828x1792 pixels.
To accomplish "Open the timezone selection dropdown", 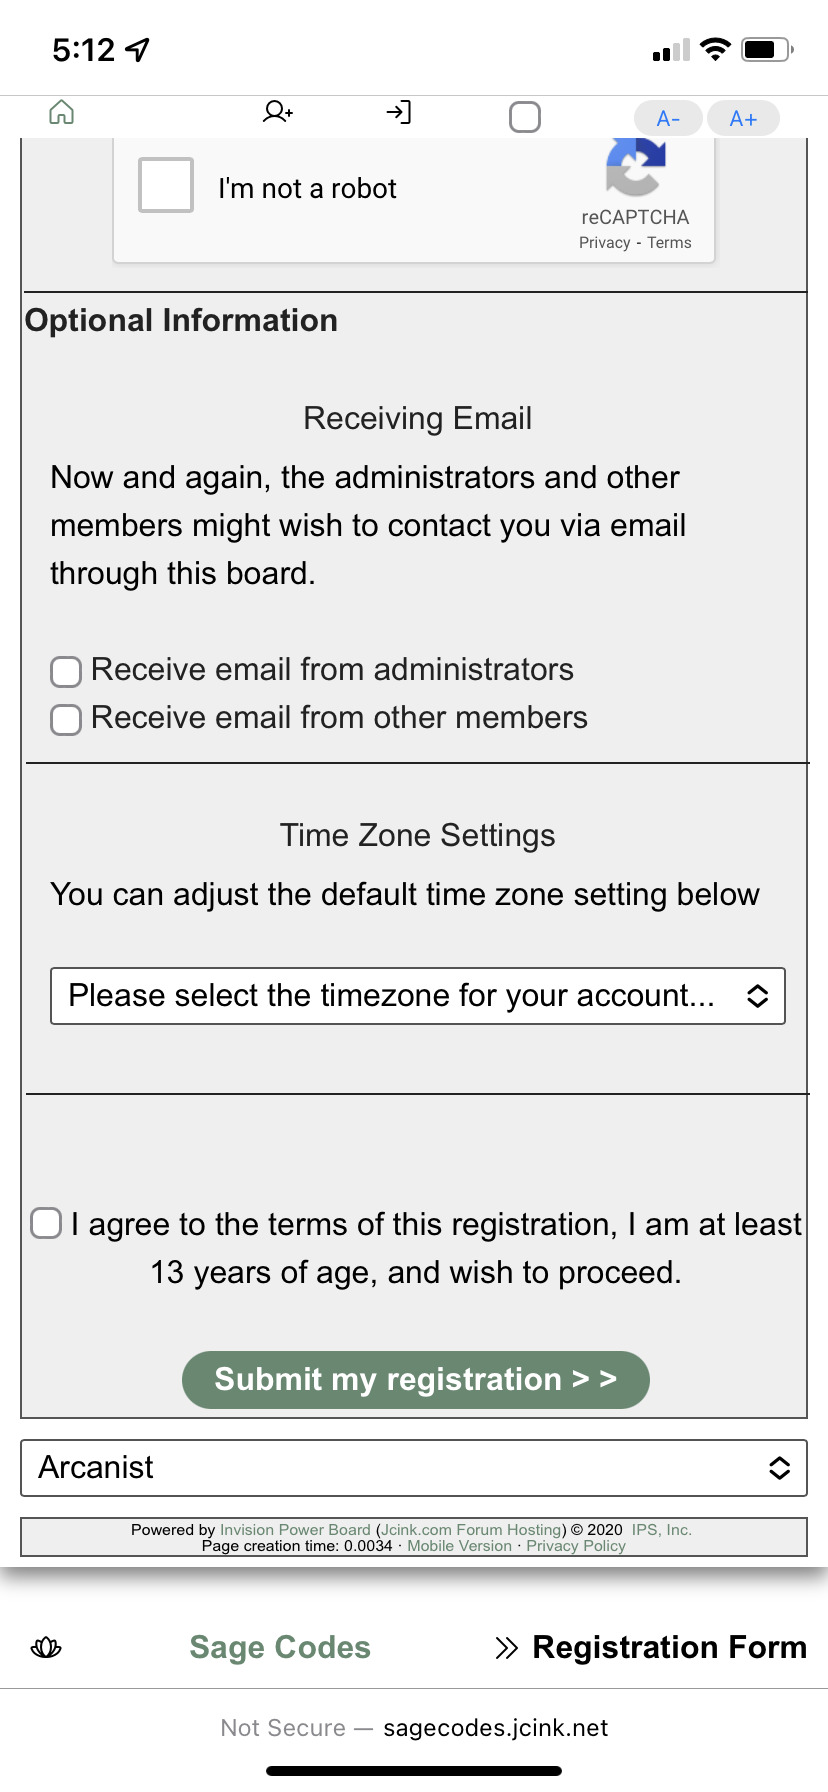I will (x=418, y=996).
